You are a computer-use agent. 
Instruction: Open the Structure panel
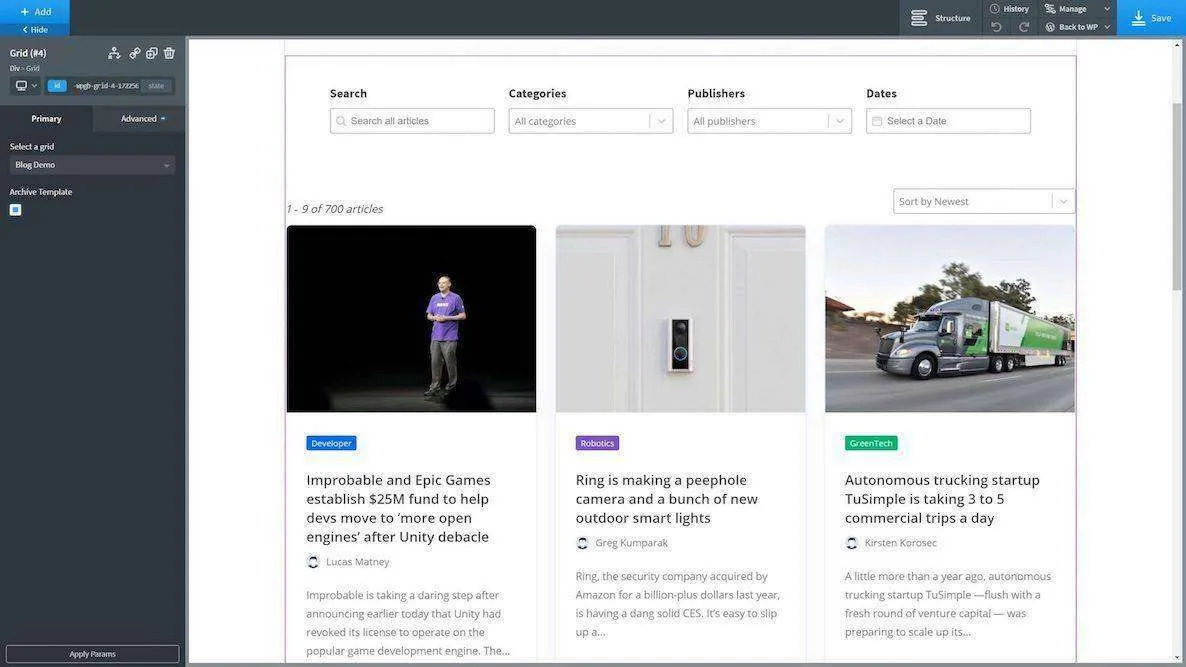[941, 18]
